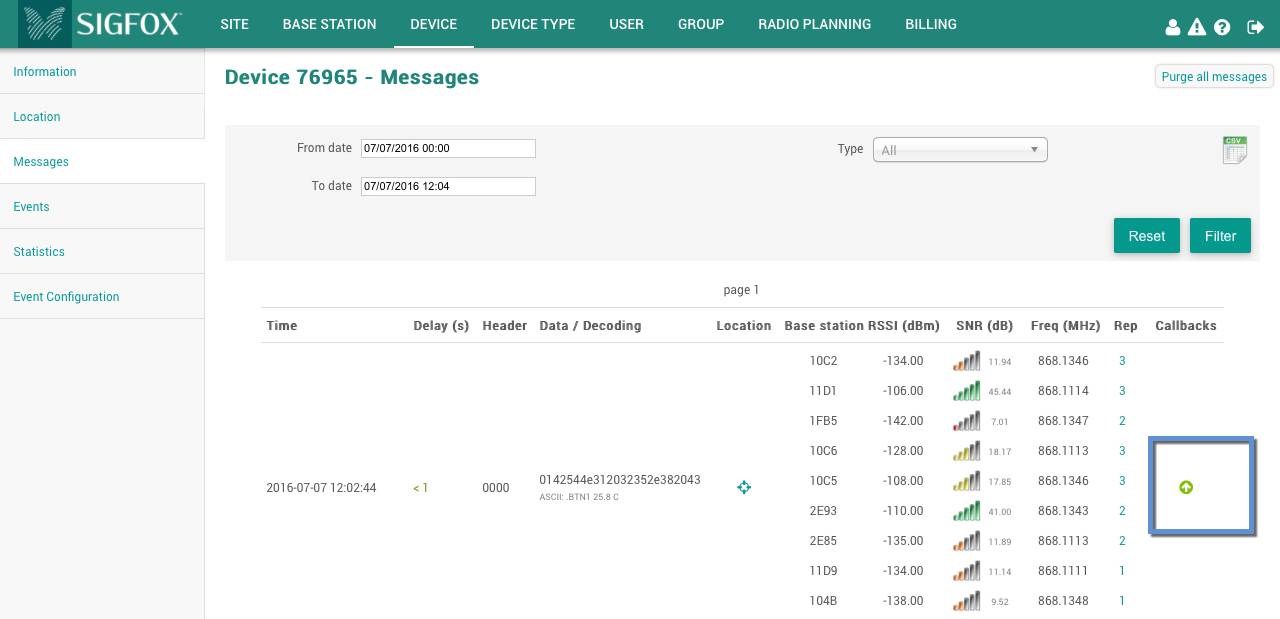The image size is (1280, 619).
Task: Click Rep link for base station 10C2
Action: (x=1122, y=361)
